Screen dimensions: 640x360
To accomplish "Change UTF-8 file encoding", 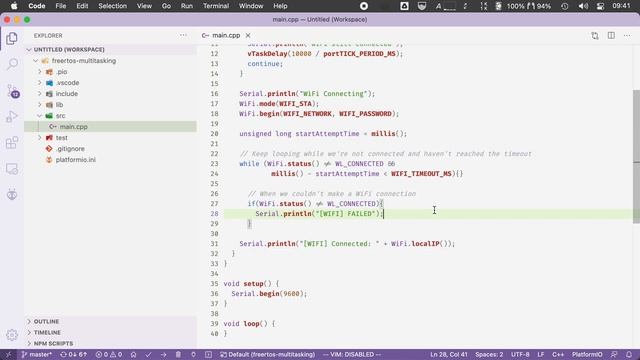I will tap(520, 354).
